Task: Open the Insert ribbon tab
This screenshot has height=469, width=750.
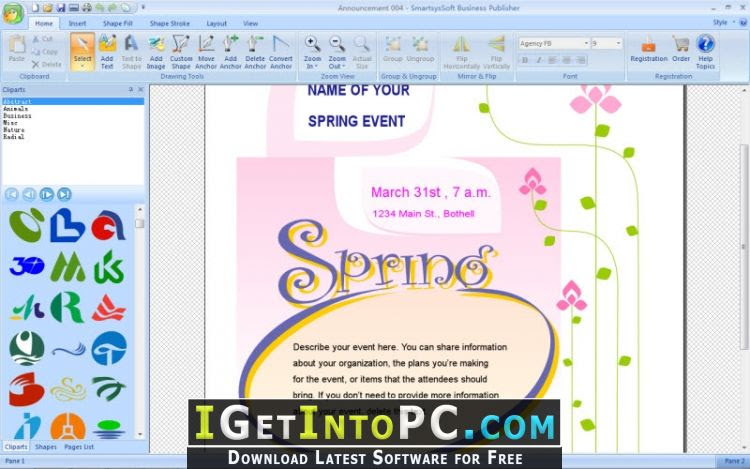Action: click(77, 23)
